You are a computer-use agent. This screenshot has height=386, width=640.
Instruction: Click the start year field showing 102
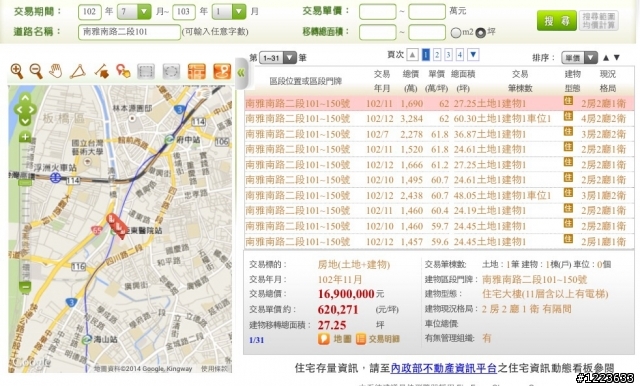(89, 11)
